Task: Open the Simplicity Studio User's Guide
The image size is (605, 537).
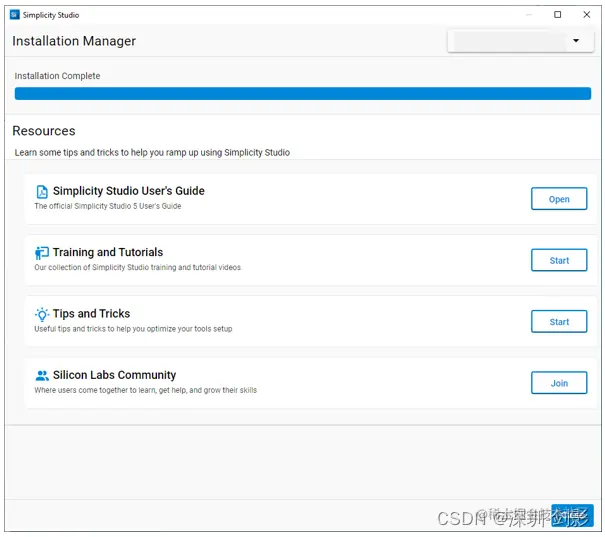Action: click(559, 199)
